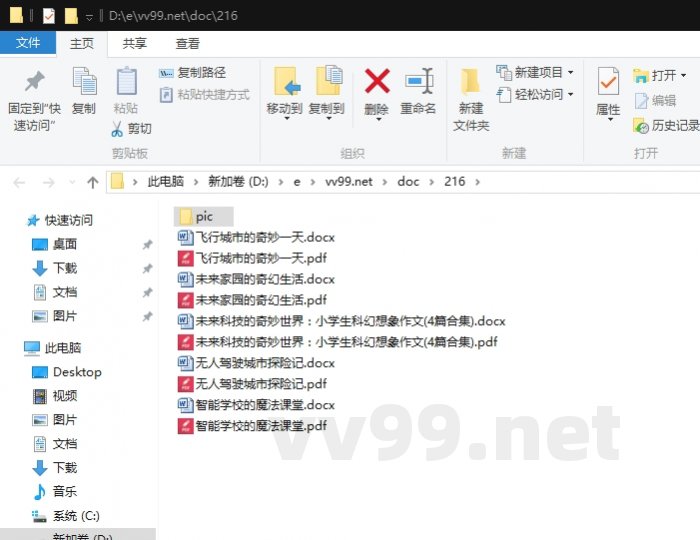Select file 无人驾驶城市探险记.docx

tap(256, 363)
